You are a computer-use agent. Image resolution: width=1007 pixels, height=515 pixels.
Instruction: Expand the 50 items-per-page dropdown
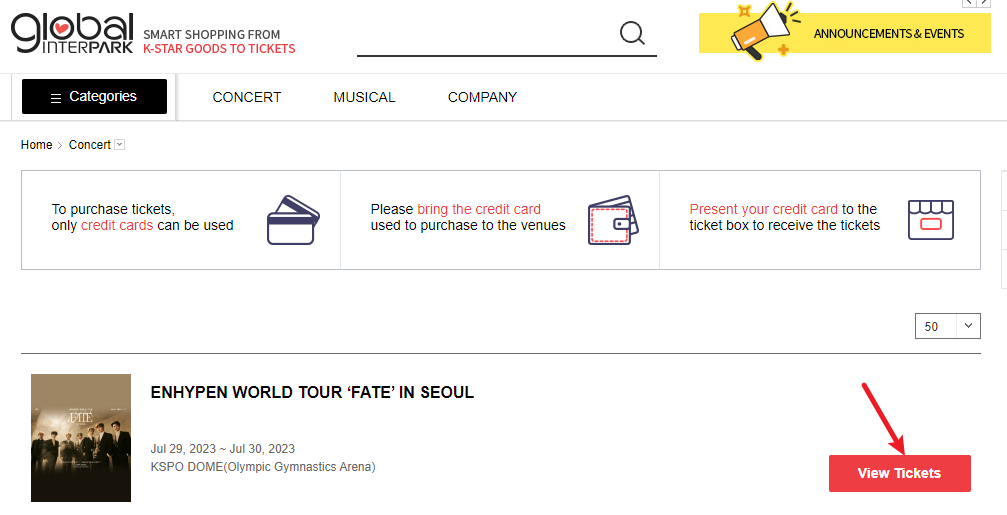[947, 326]
